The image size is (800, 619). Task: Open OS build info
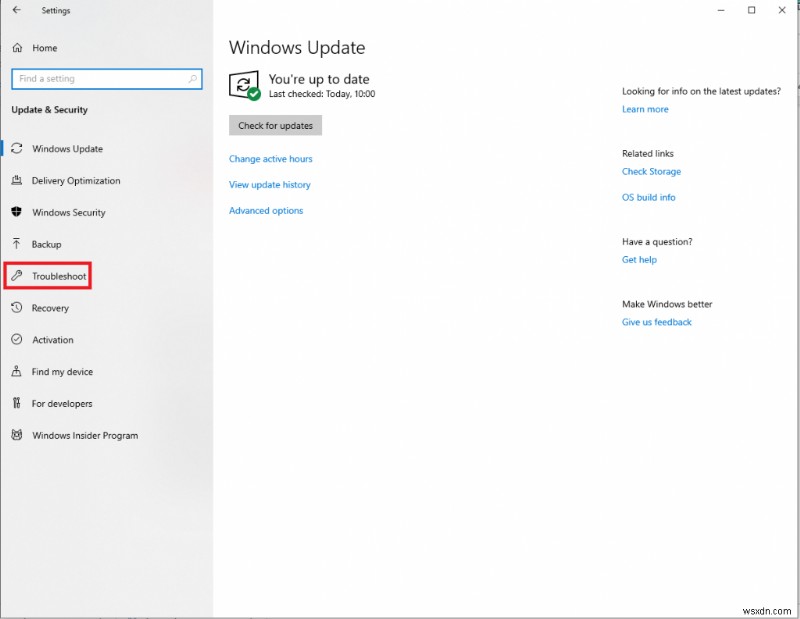[x=648, y=197]
